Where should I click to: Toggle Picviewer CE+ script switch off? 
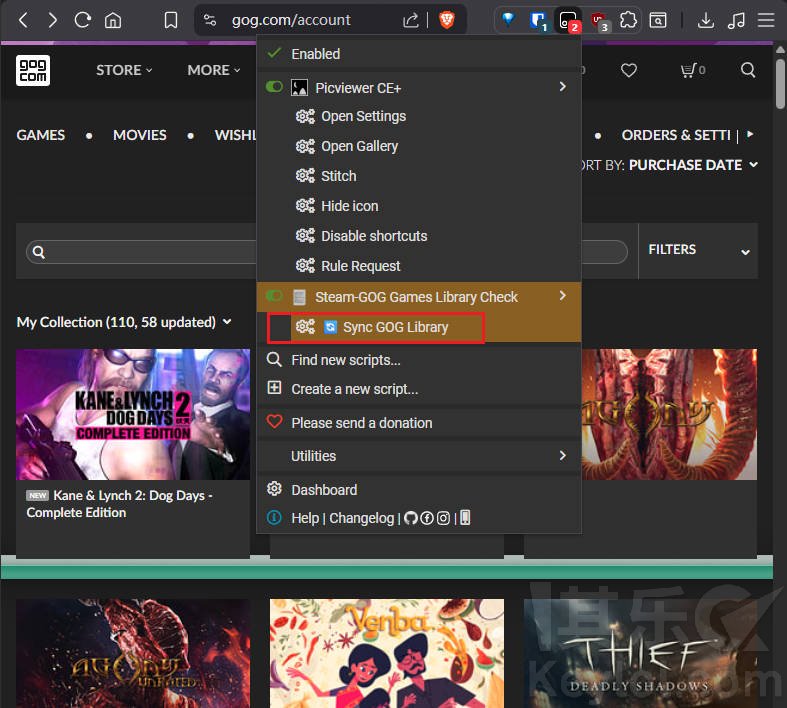pos(274,88)
